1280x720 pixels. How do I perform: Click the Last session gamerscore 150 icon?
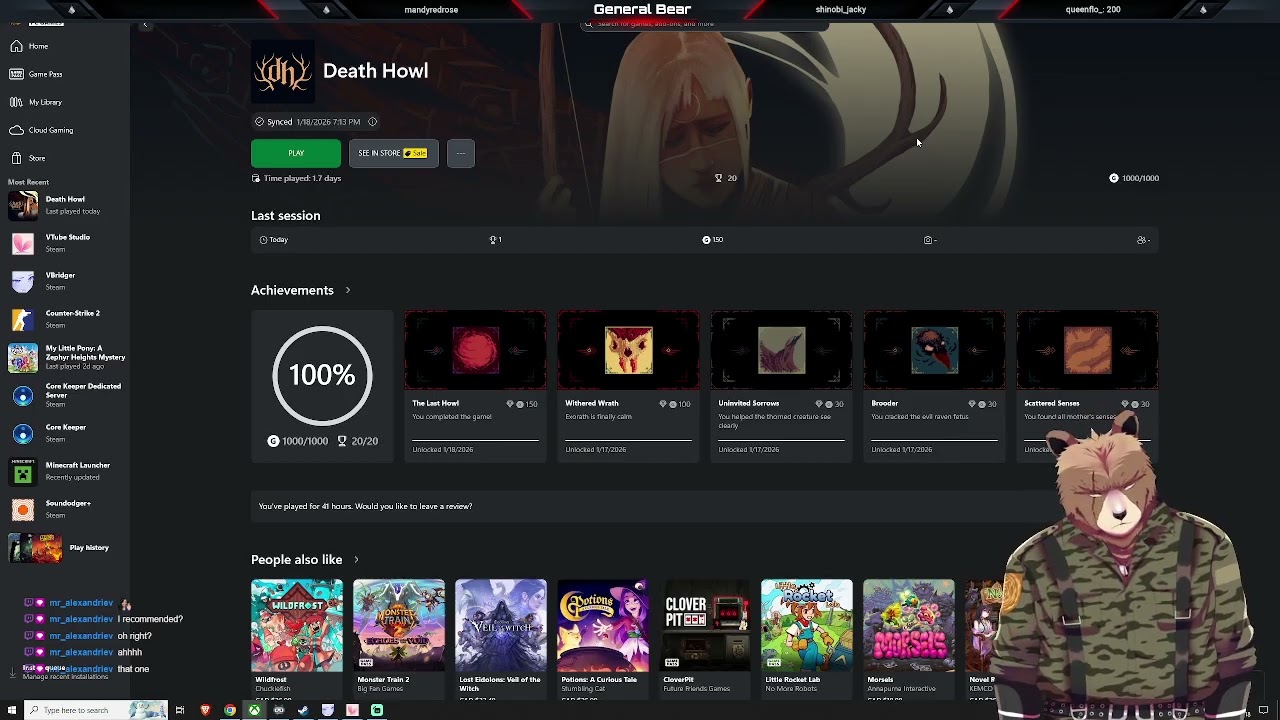(706, 240)
